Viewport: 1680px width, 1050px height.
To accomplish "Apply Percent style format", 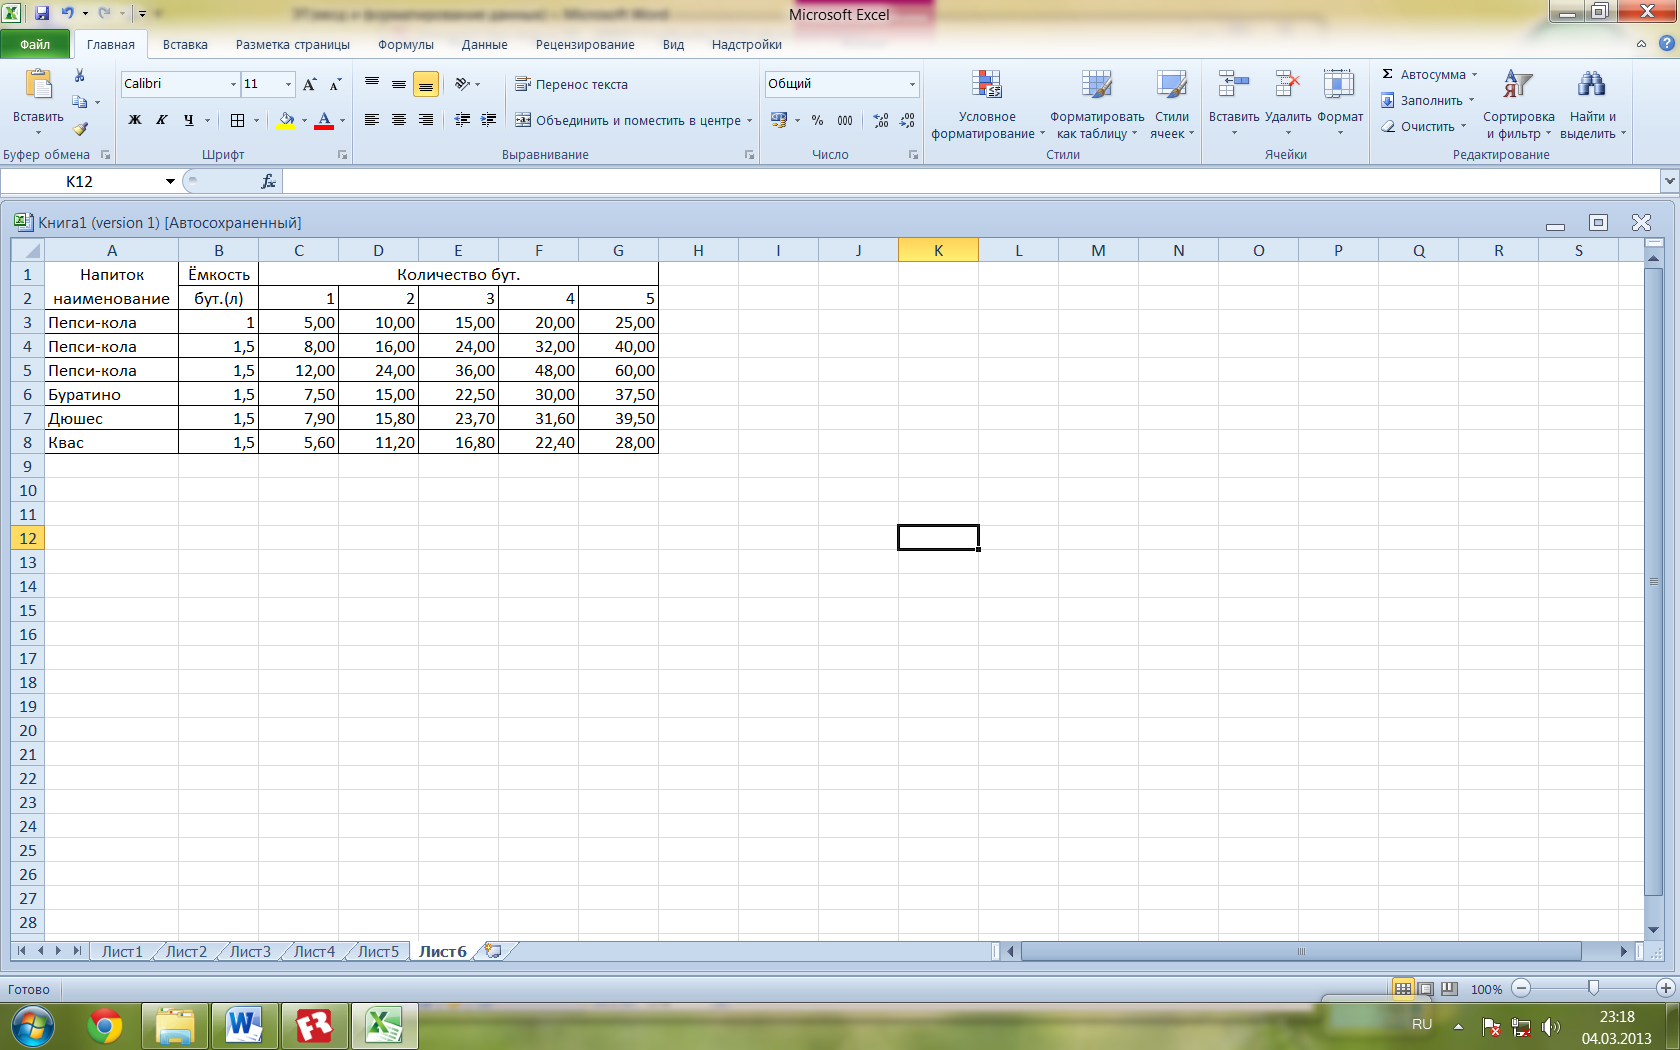I will (x=818, y=120).
